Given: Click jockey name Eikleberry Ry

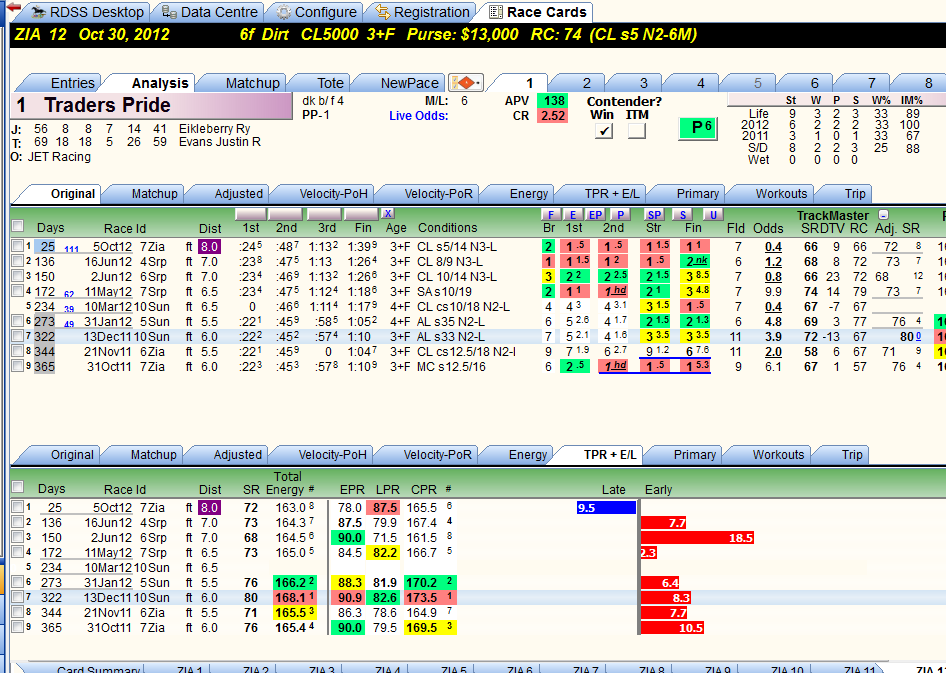Looking at the screenshot, I should click(214, 128).
